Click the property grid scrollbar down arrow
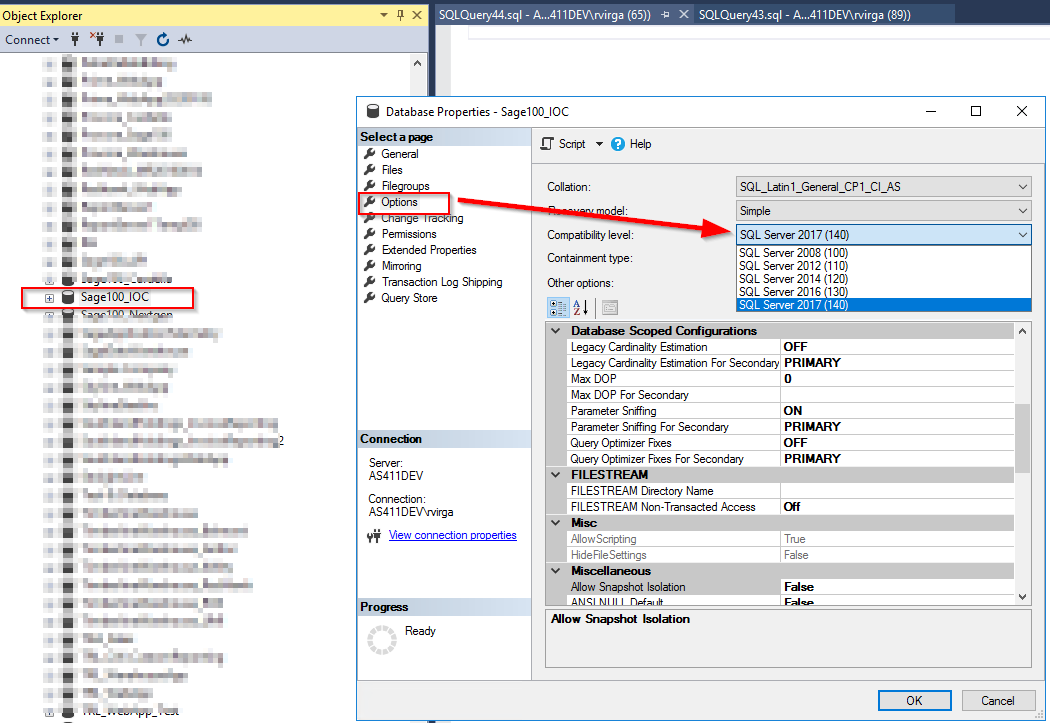 coord(1023,597)
